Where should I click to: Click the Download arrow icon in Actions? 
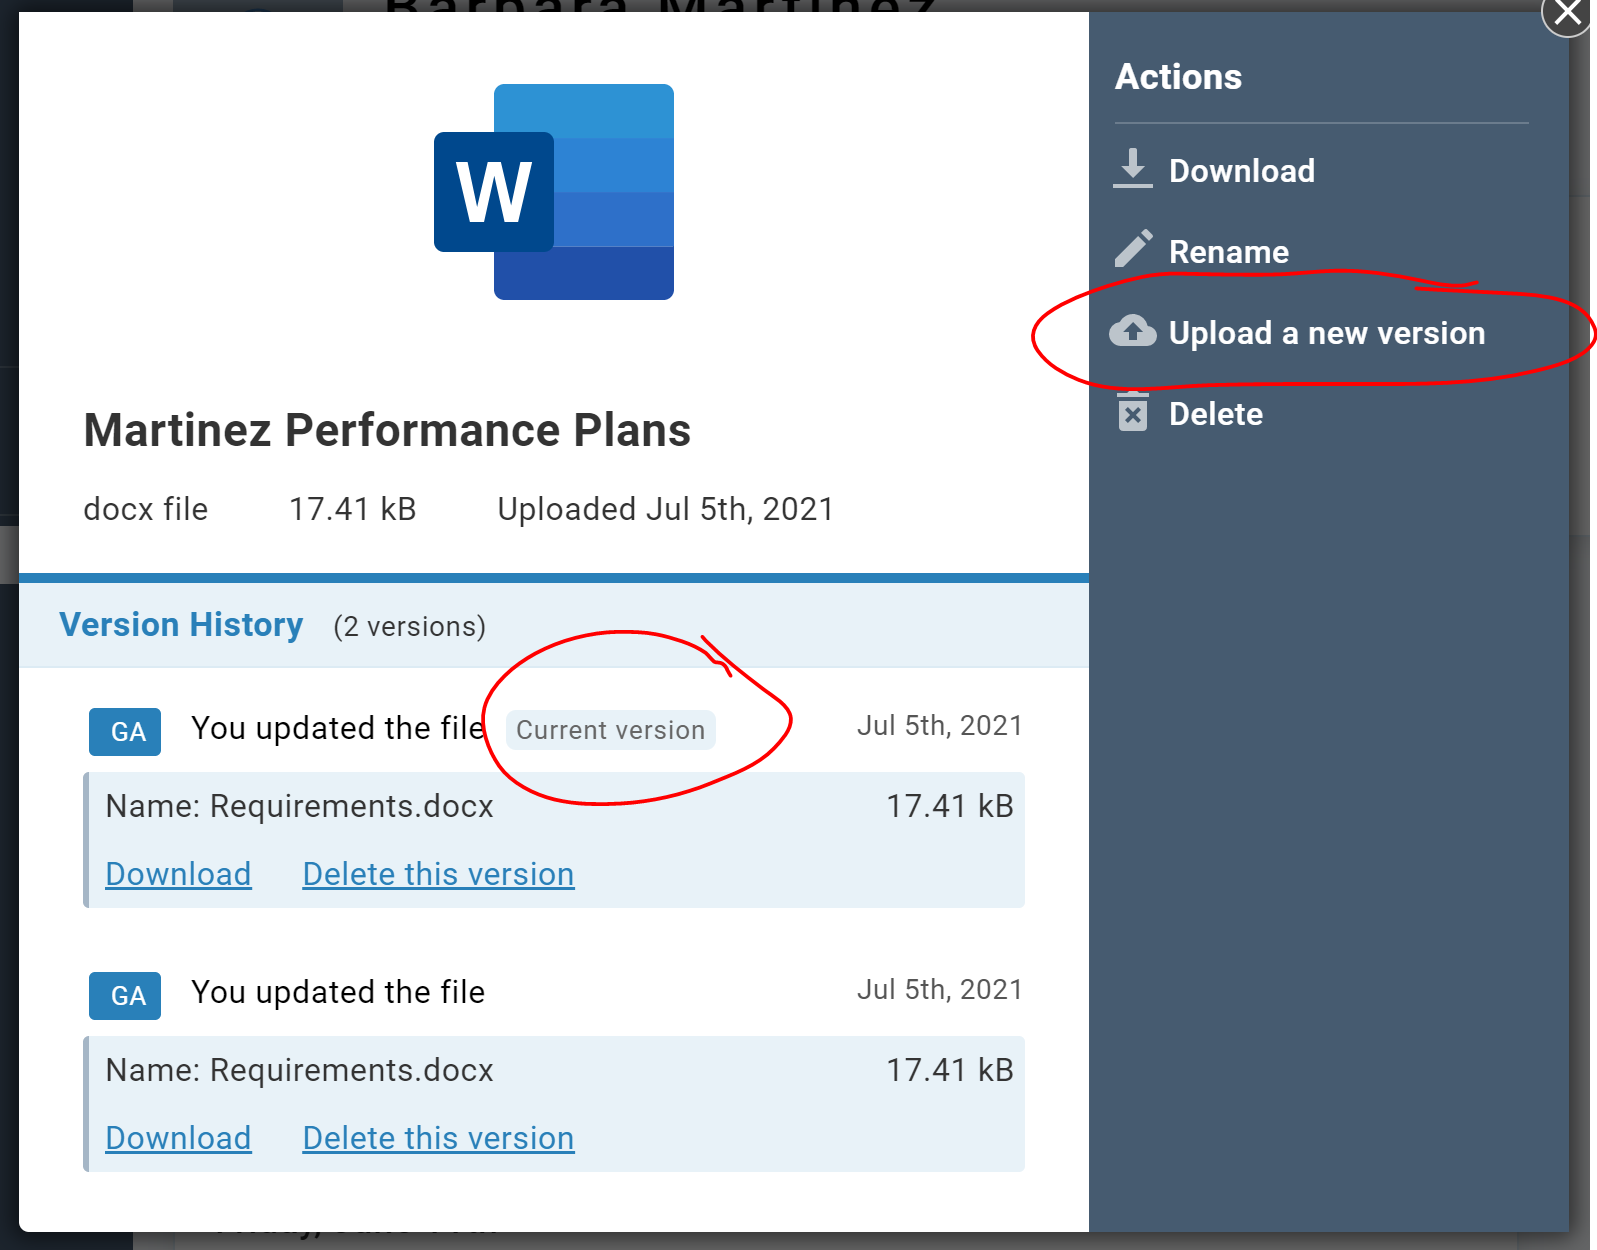(1132, 169)
